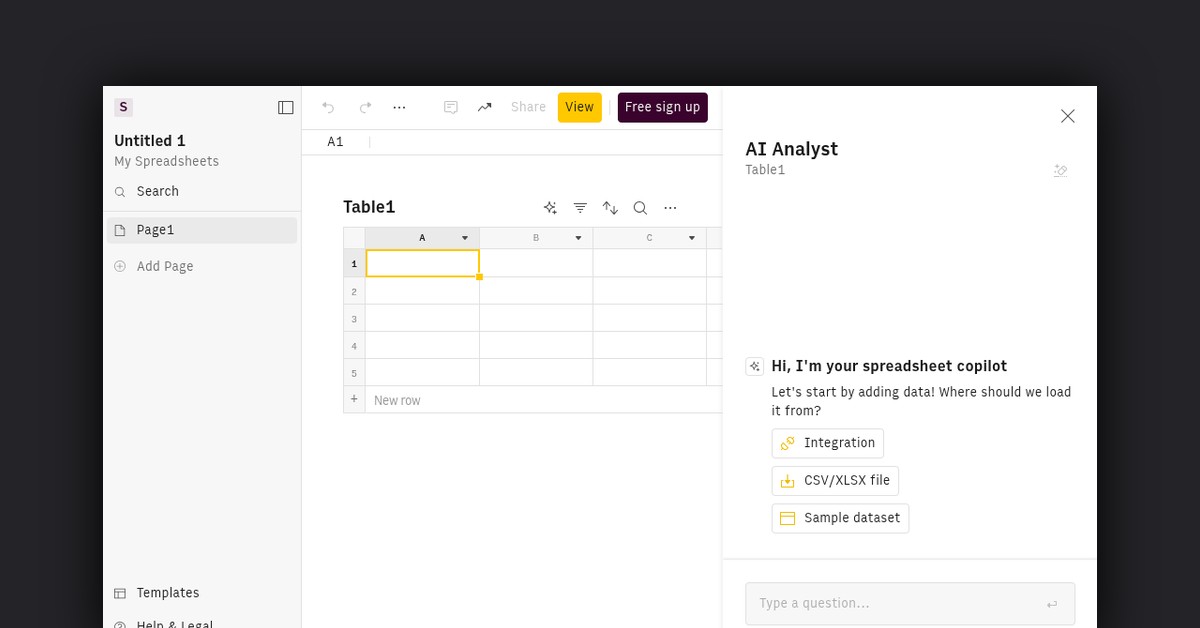Choose the CSV/XLSX file option
1200x628 pixels.
[835, 481]
